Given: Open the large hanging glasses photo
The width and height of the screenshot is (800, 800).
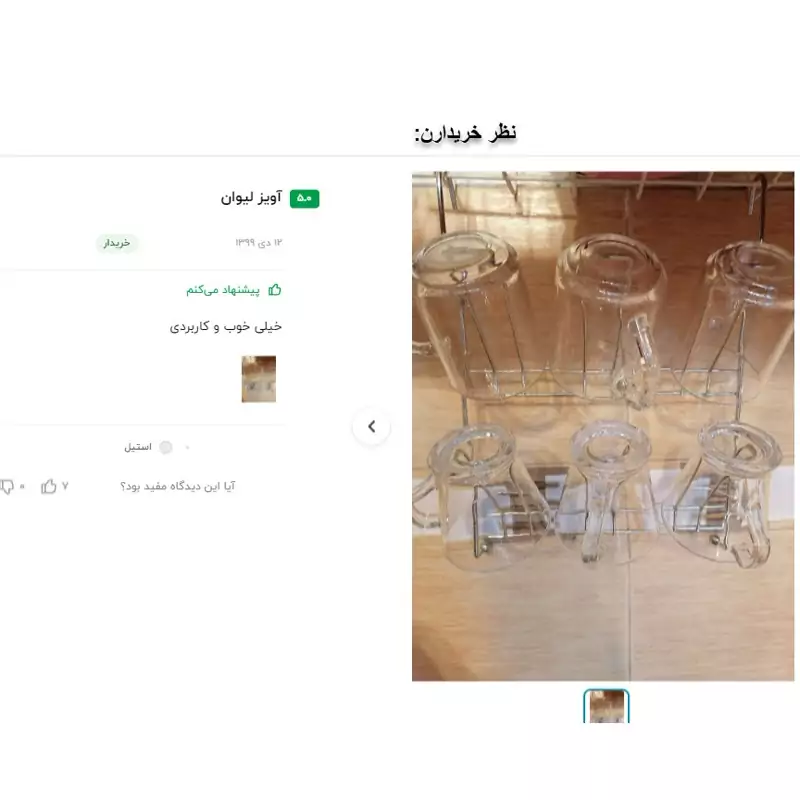Looking at the screenshot, I should 603,426.
